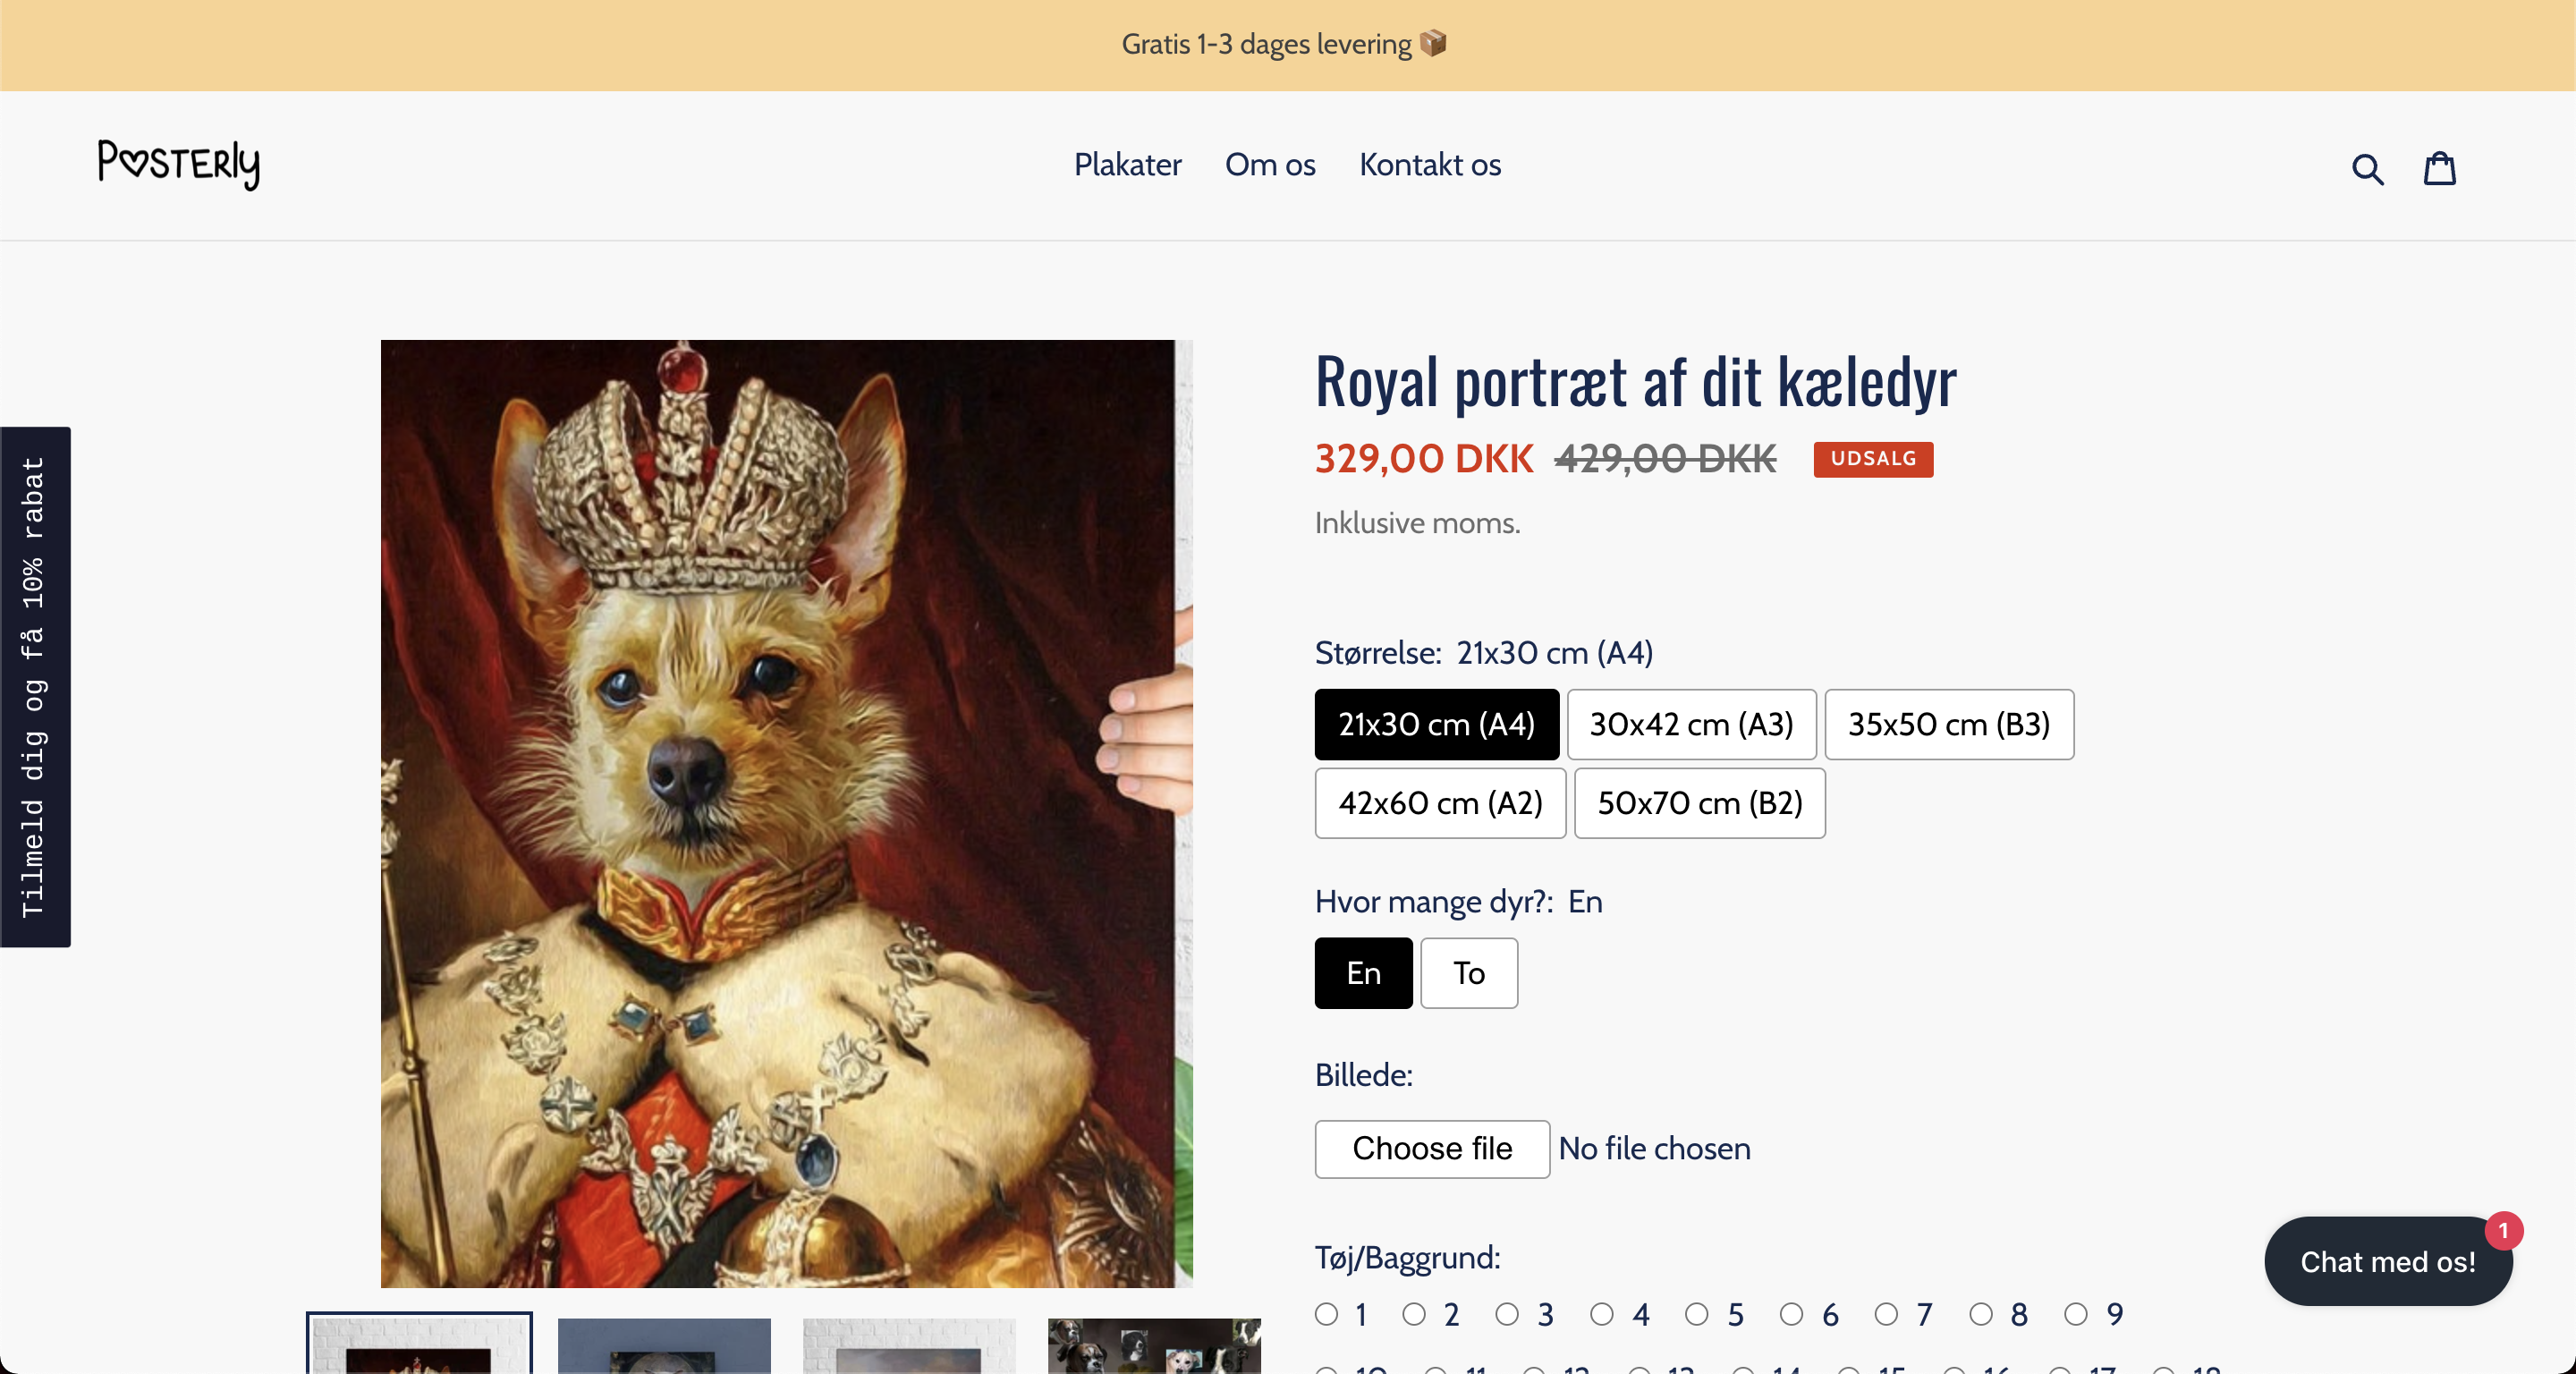The height and width of the screenshot is (1374, 2576).
Task: Choose the 35x50 cm (B3) size
Action: 1948,724
